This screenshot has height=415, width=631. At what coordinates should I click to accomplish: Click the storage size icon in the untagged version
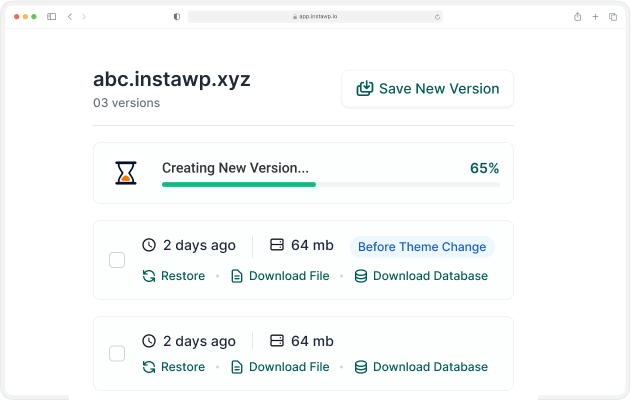277,341
